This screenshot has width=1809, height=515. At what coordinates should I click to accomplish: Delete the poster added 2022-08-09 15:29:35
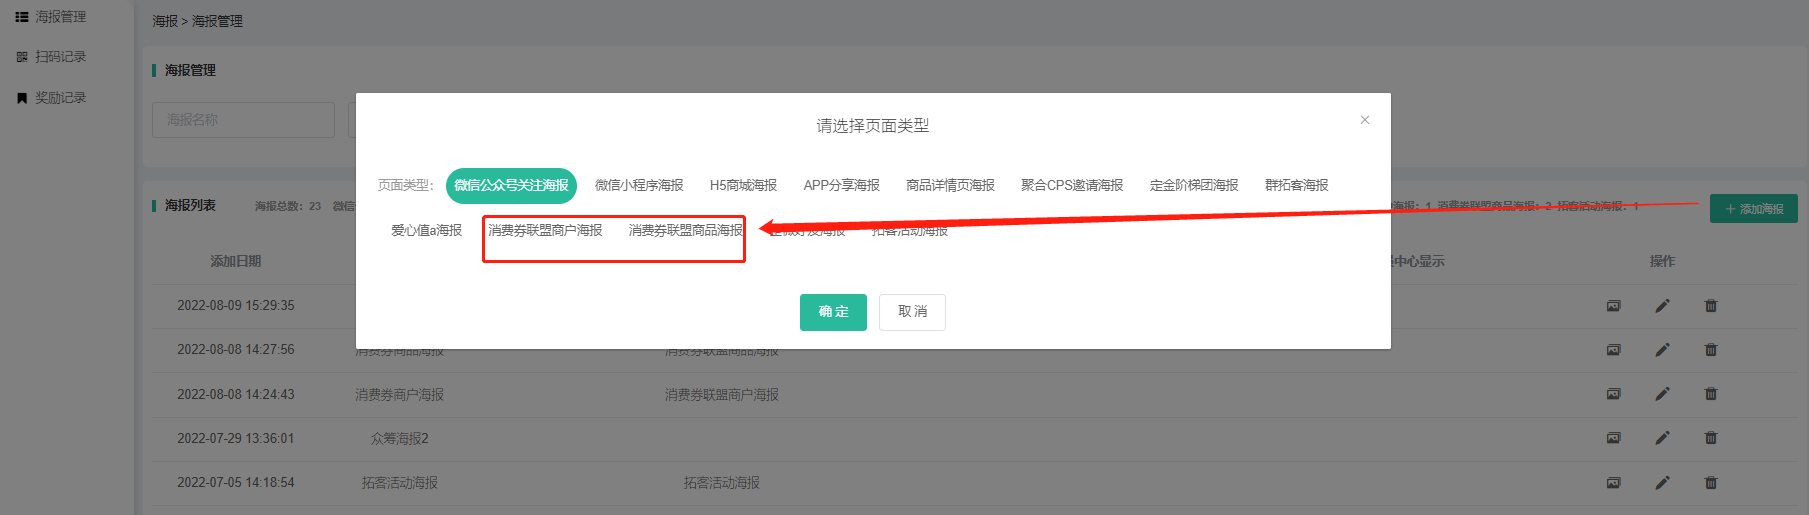[x=1711, y=306]
